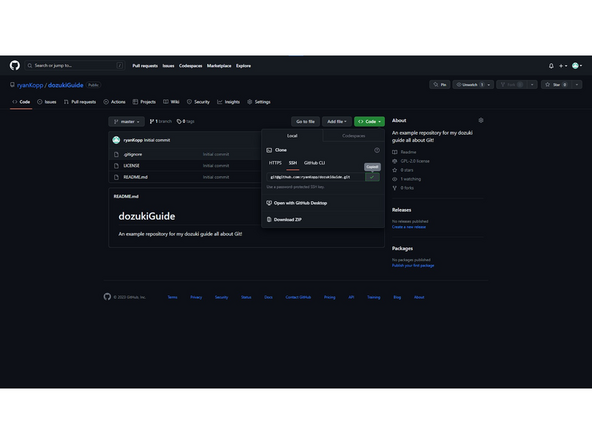
Task: Click the Go to file button
Action: [305, 122]
